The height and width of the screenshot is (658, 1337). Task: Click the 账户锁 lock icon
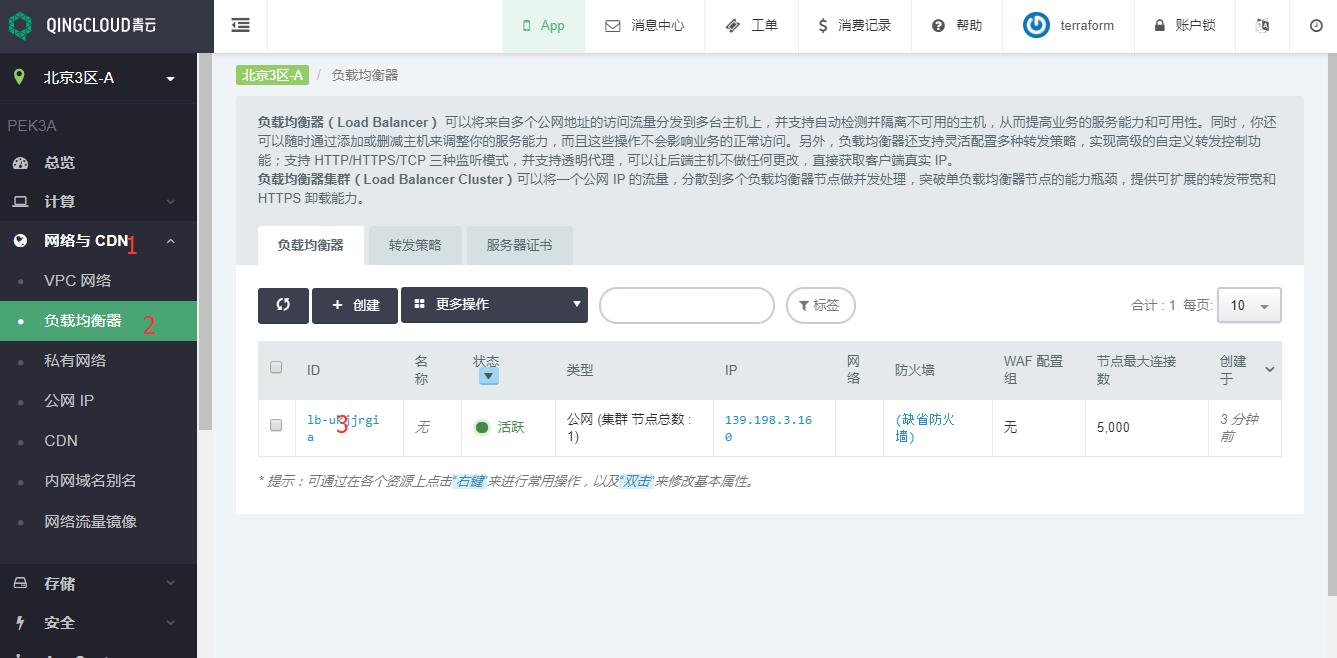click(1160, 26)
